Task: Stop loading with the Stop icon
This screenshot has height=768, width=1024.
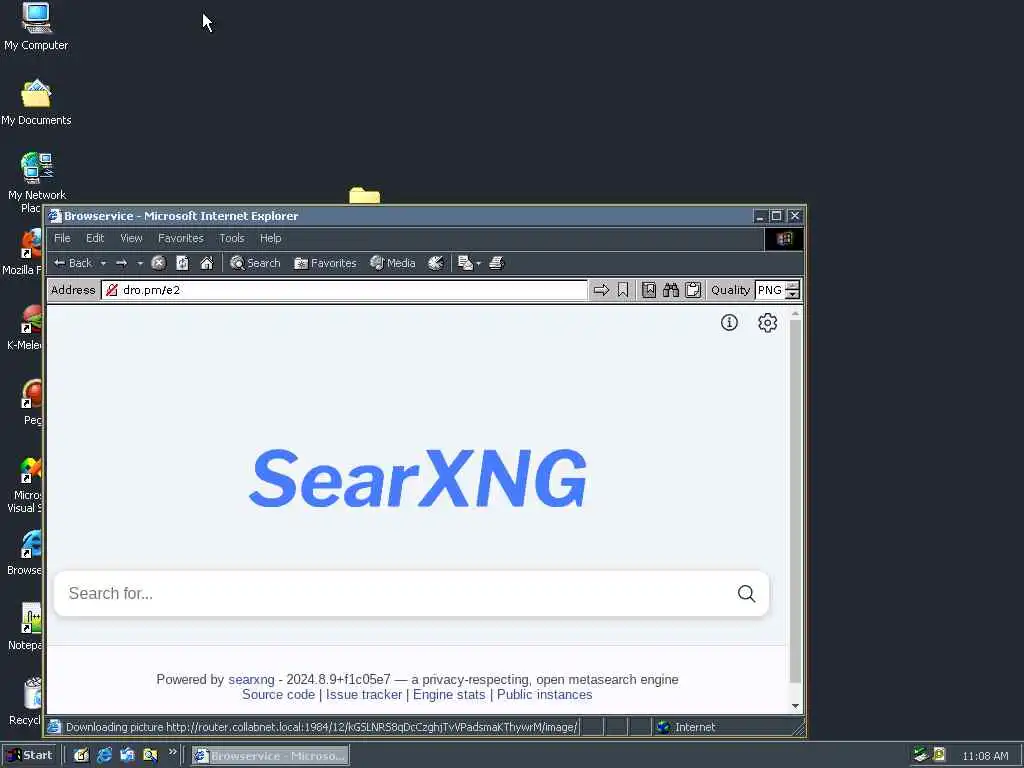Action: click(159, 263)
